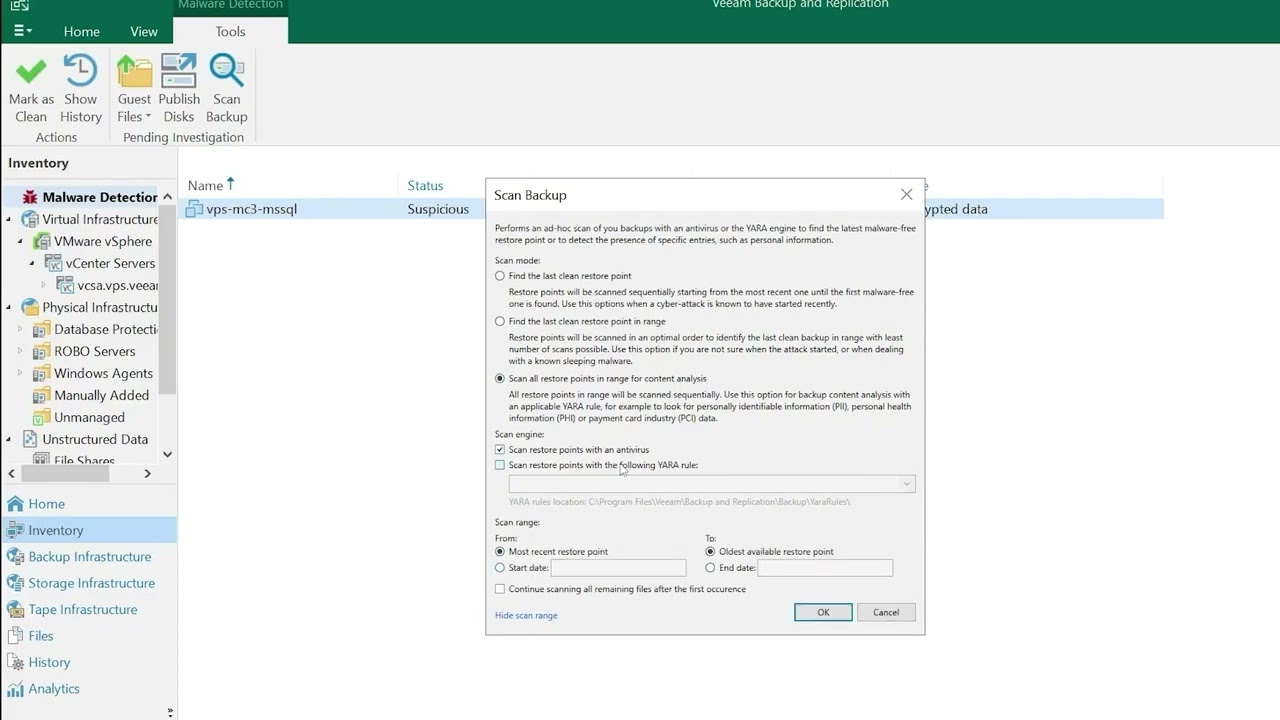
Task: Uncheck Scan restore points with an antivirus
Action: [x=500, y=450]
